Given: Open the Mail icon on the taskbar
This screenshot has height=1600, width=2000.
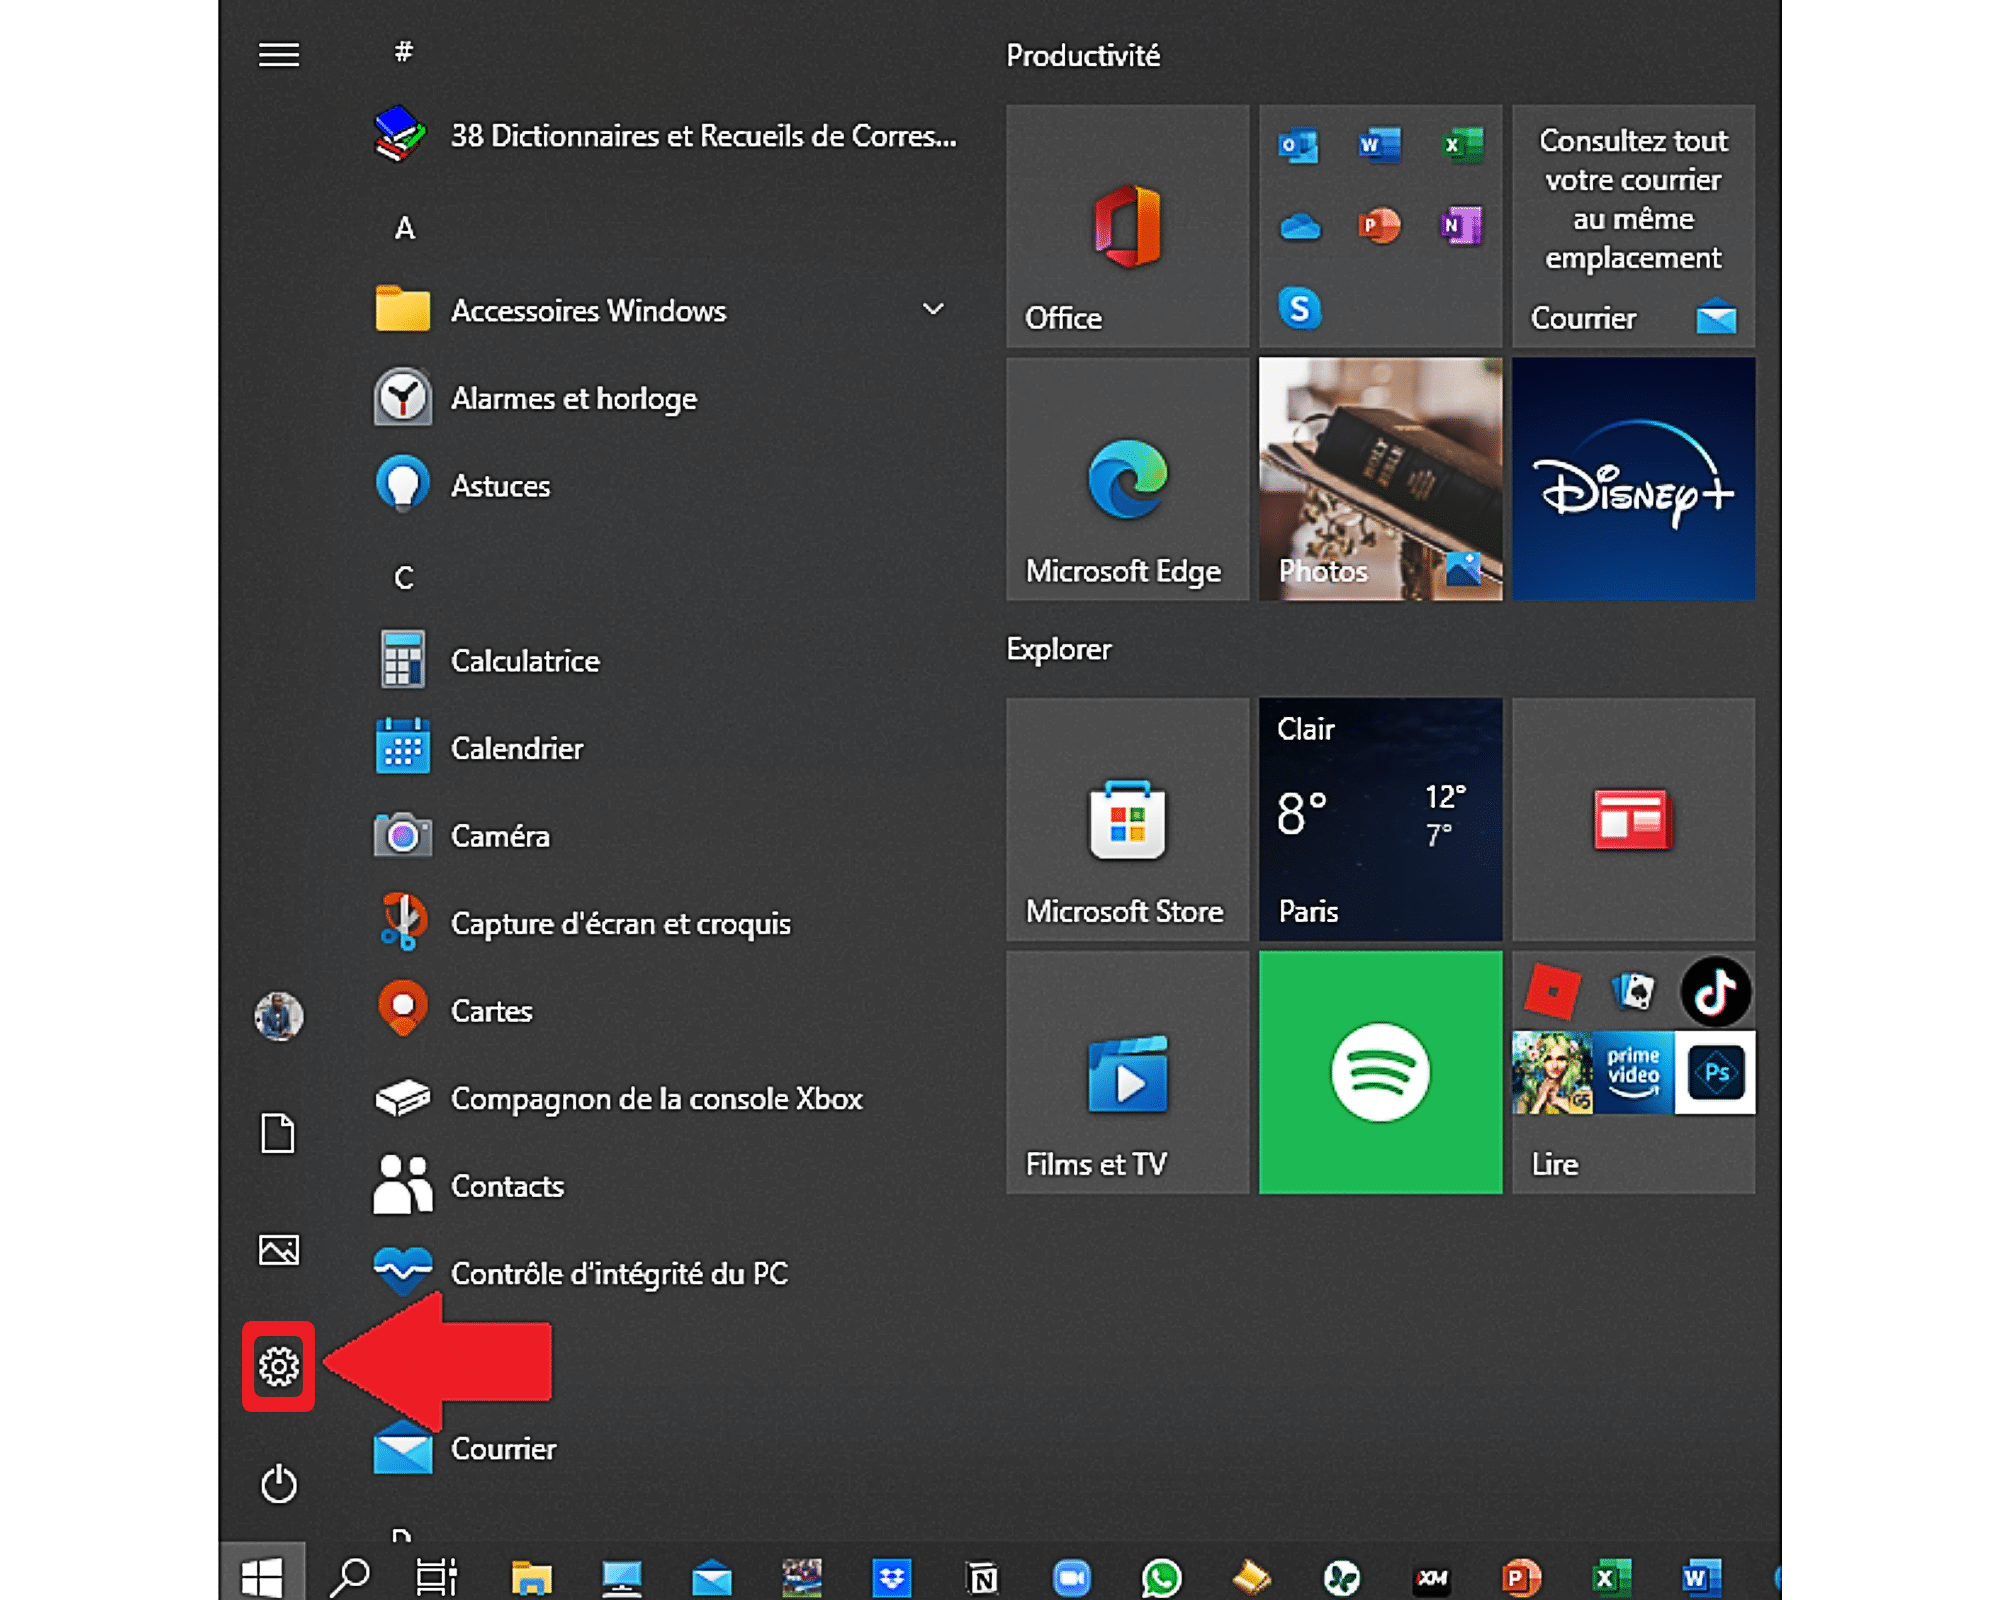Looking at the screenshot, I should click(711, 1579).
